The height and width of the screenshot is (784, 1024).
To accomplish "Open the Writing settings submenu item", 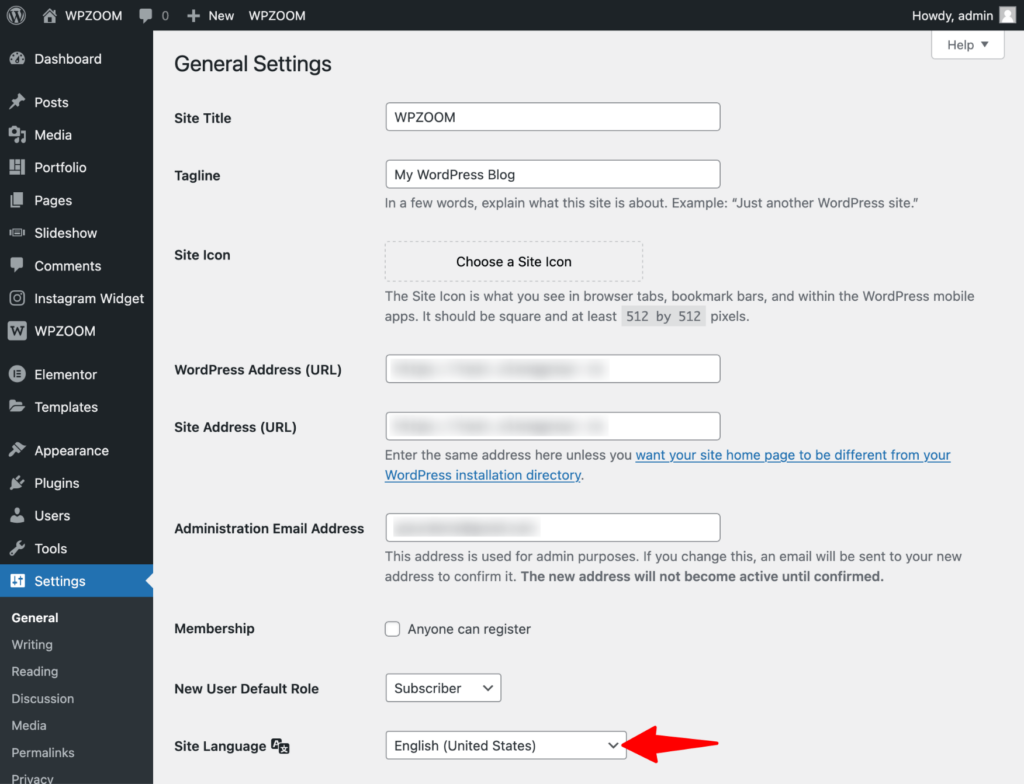I will pyautogui.click(x=32, y=645).
